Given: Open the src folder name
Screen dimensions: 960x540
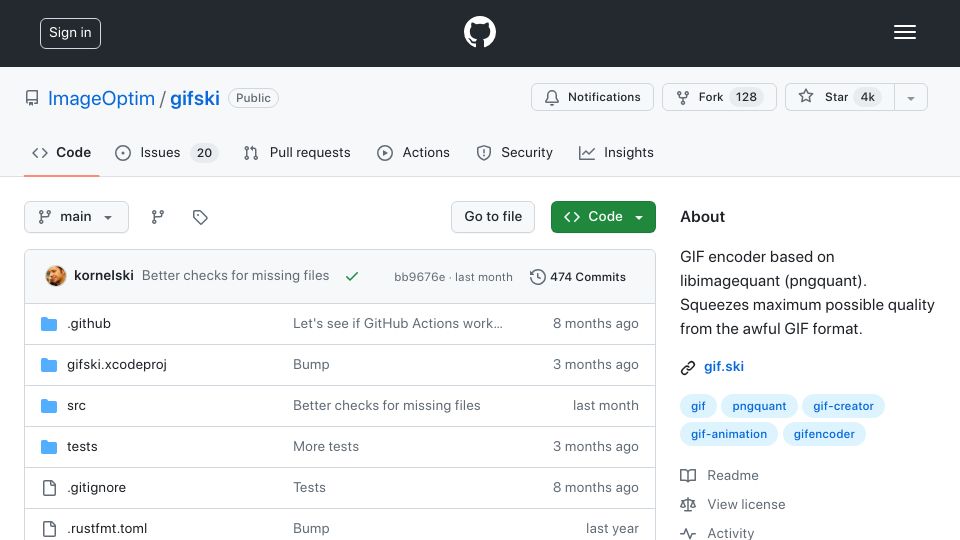Looking at the screenshot, I should [76, 405].
